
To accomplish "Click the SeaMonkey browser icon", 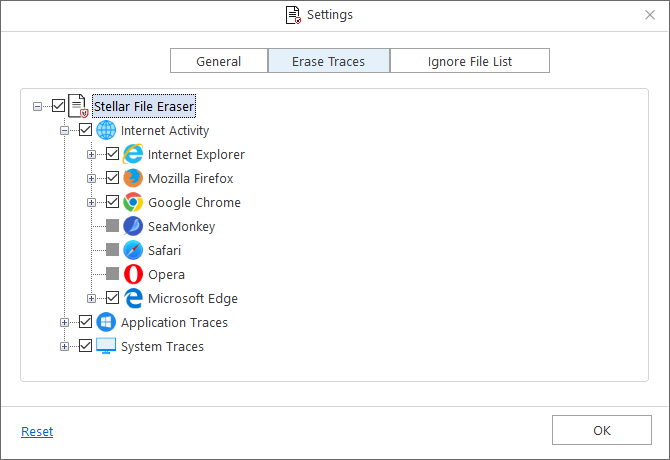I will coord(133,226).
